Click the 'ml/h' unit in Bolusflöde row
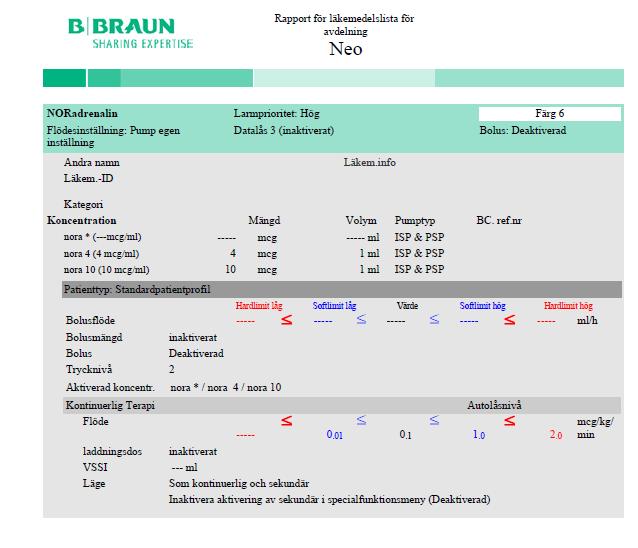The height and width of the screenshot is (548, 638). pyautogui.click(x=587, y=321)
